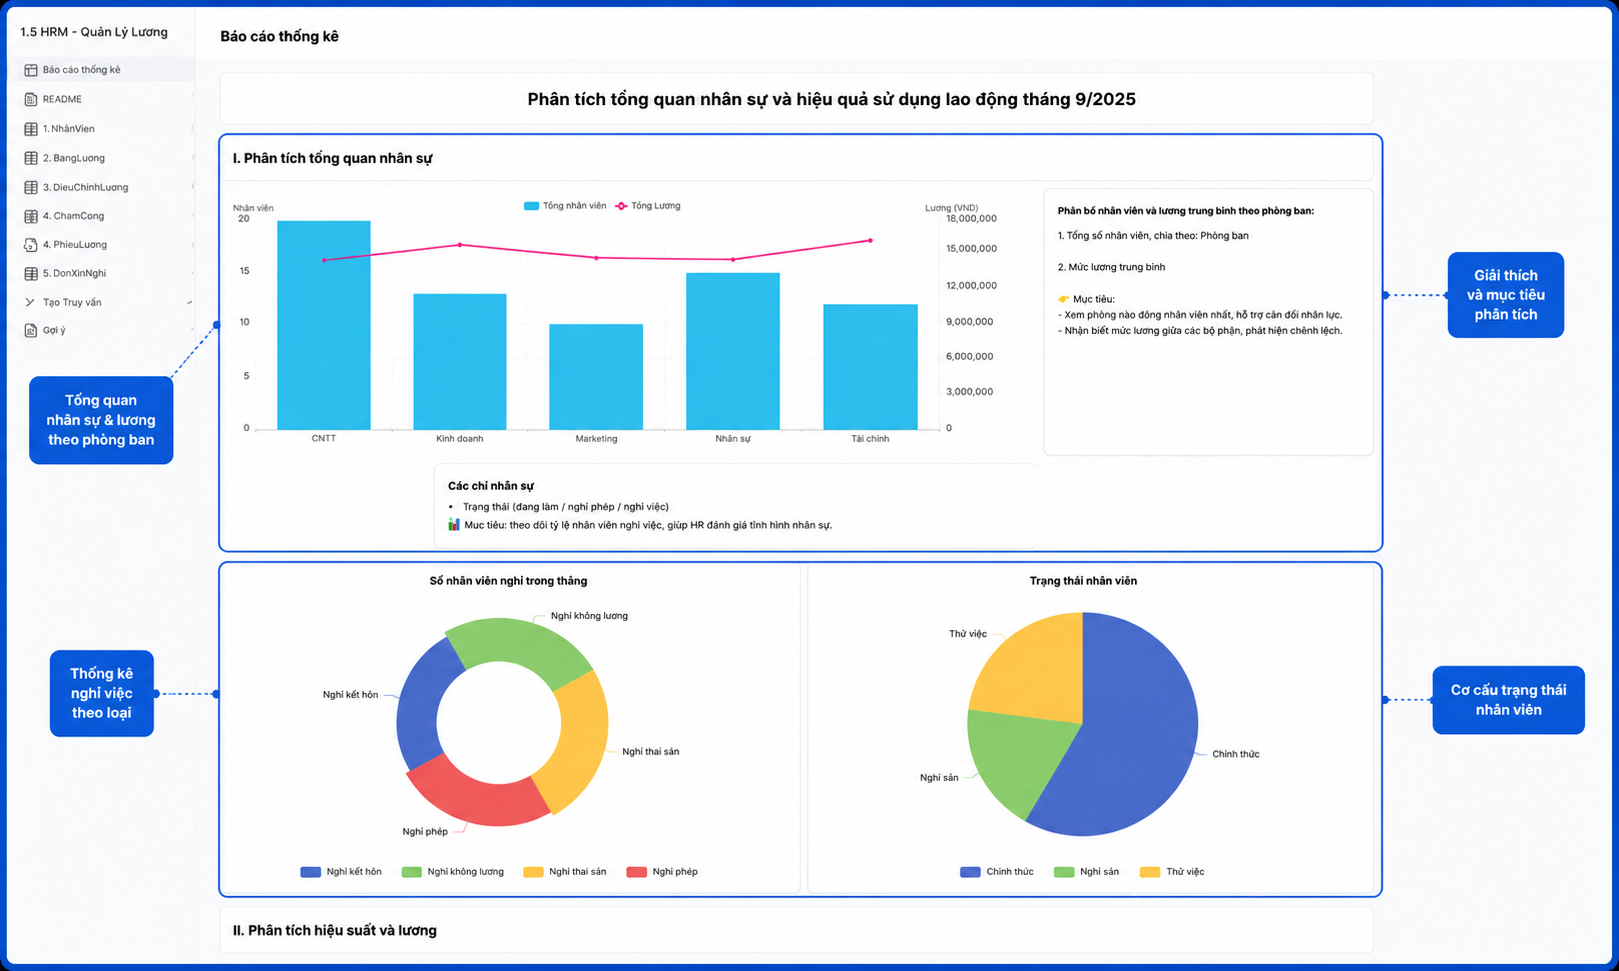The image size is (1619, 971).
Task: Click the table icon beside 1. NhânVien
Action: tap(31, 129)
